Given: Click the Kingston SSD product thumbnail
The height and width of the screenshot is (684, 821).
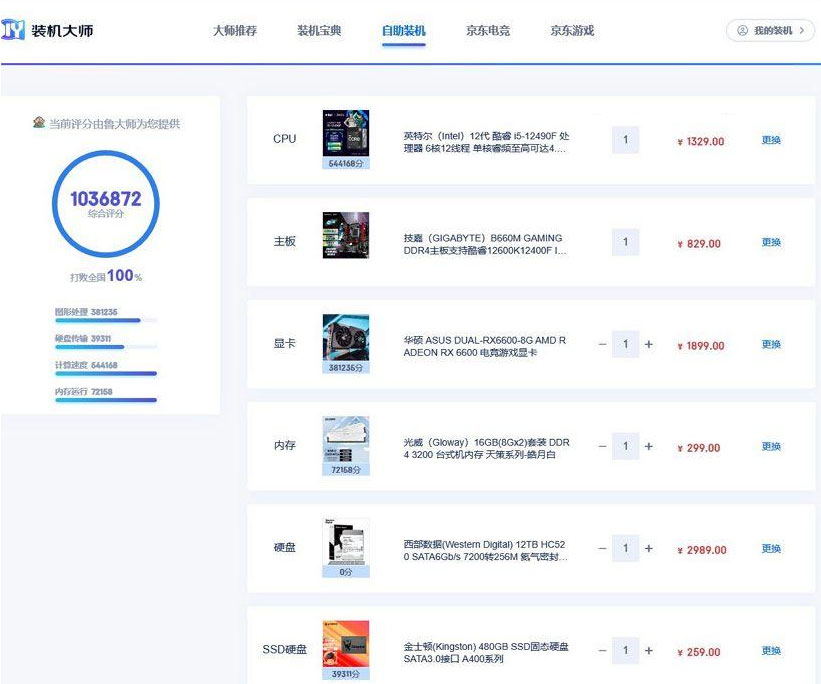Looking at the screenshot, I should tap(346, 644).
